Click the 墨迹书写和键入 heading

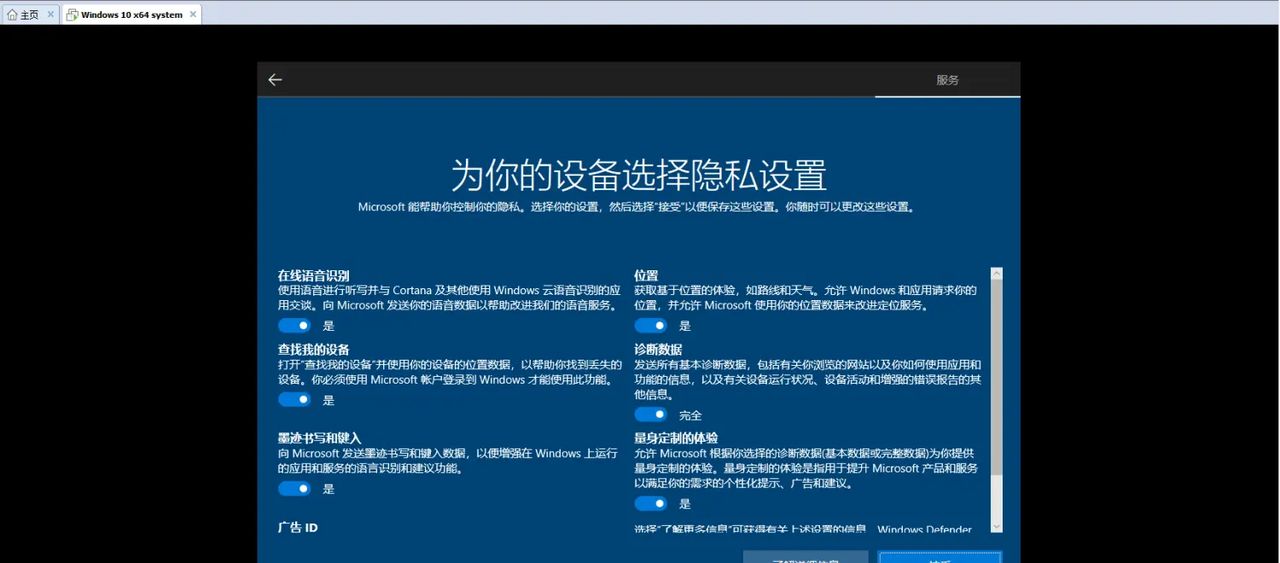tap(319, 438)
